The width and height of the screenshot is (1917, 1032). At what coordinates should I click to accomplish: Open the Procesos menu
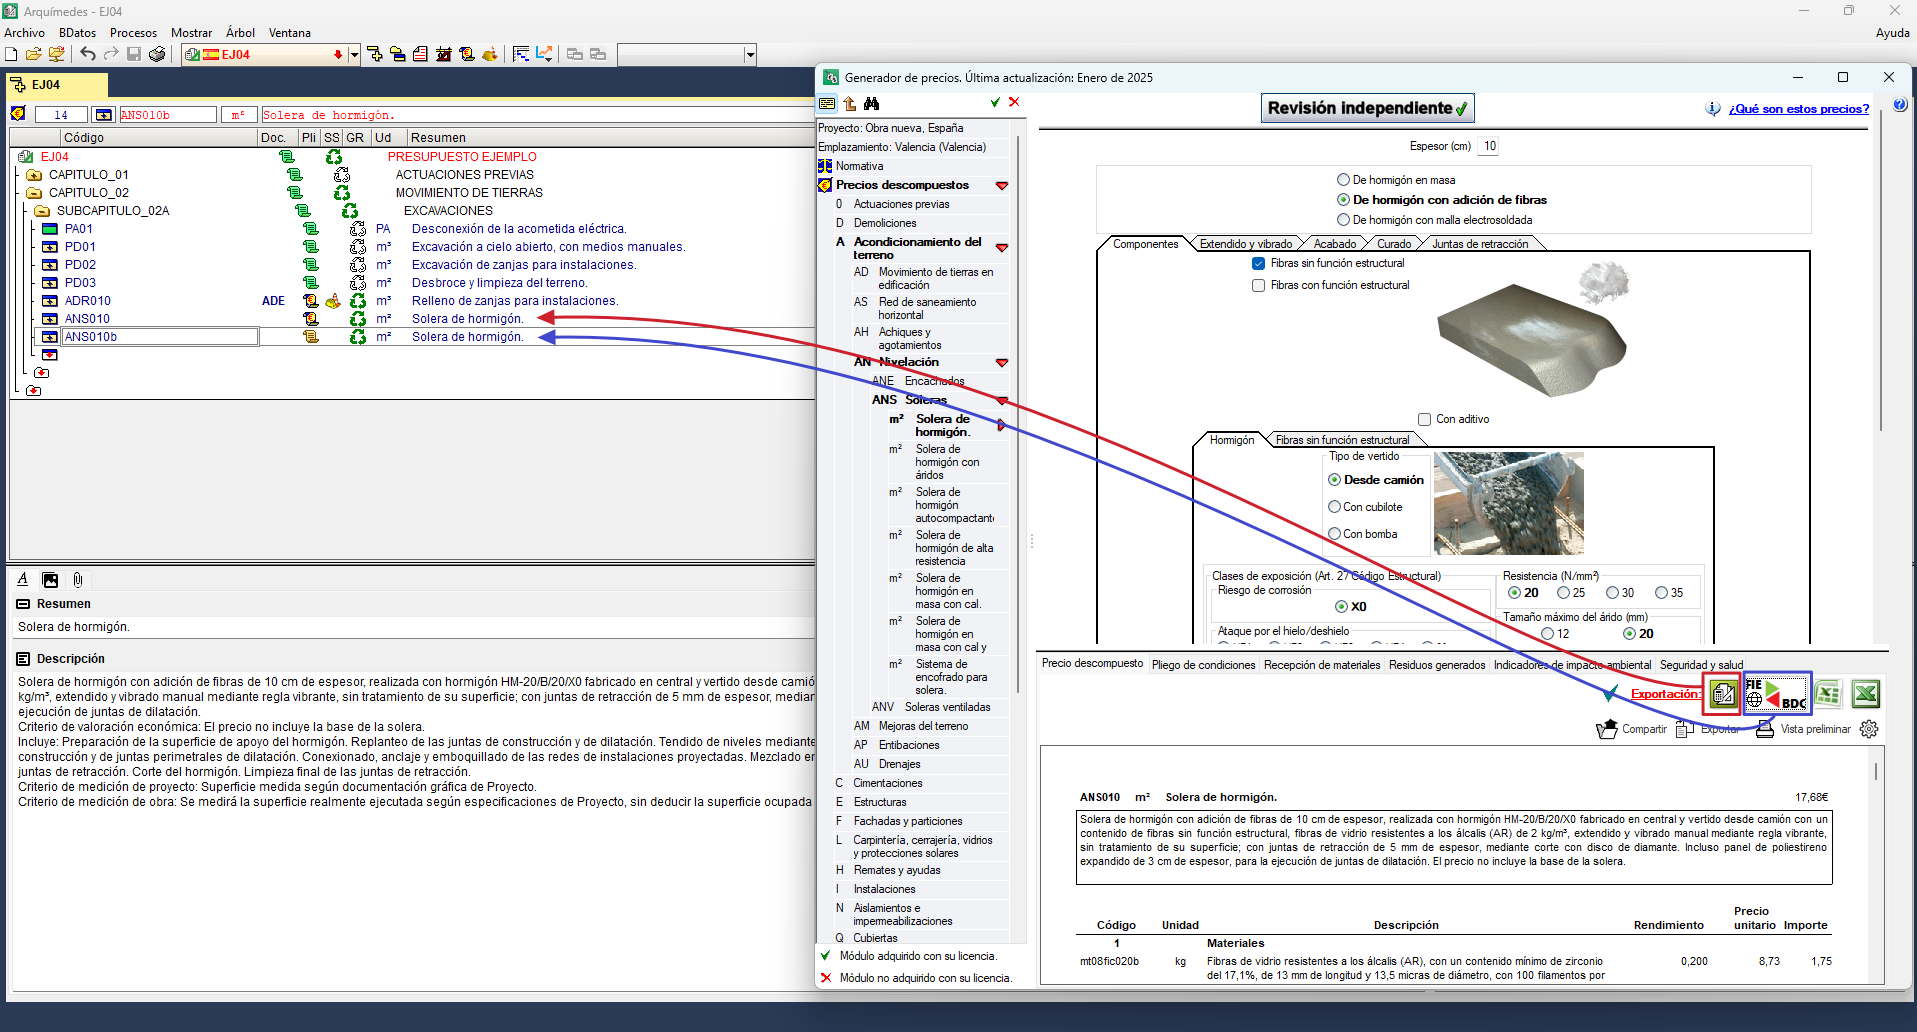point(133,33)
